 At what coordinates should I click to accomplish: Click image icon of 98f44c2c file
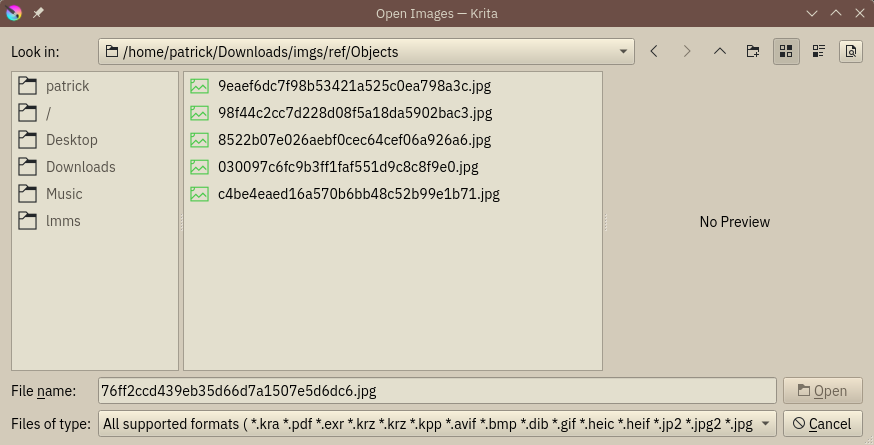click(x=200, y=113)
